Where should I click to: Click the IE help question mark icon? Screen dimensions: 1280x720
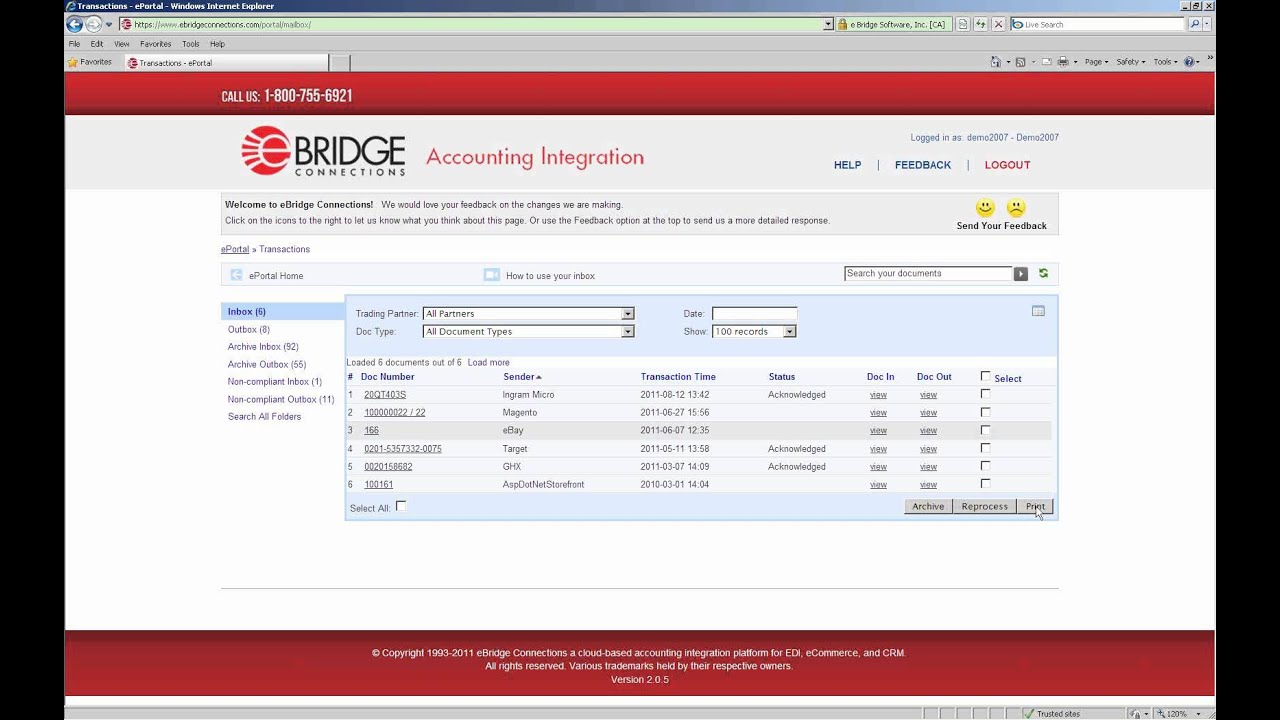1190,62
